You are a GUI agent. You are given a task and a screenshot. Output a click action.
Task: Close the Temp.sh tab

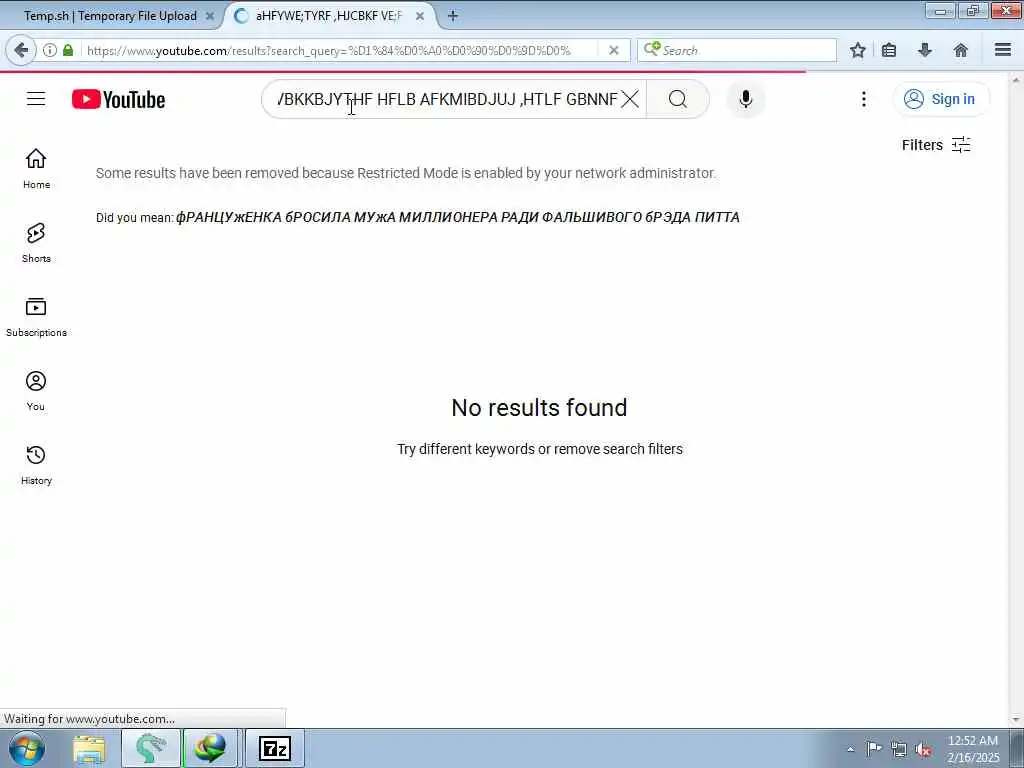(x=210, y=16)
